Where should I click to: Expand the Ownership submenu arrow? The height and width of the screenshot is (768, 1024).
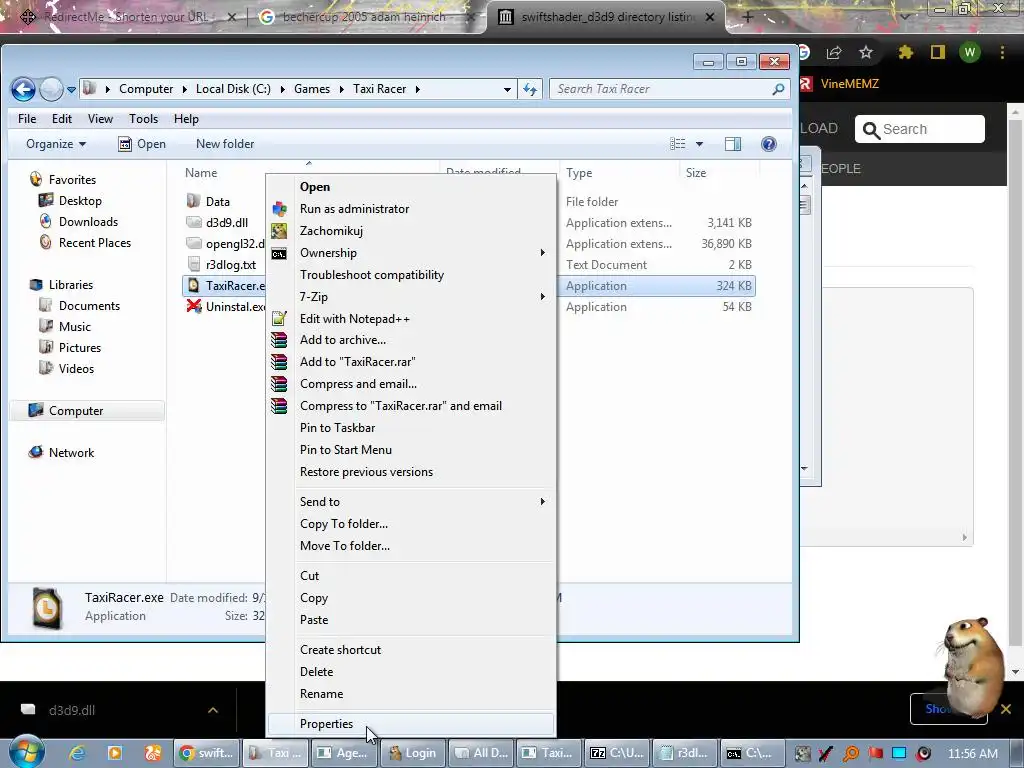[542, 253]
